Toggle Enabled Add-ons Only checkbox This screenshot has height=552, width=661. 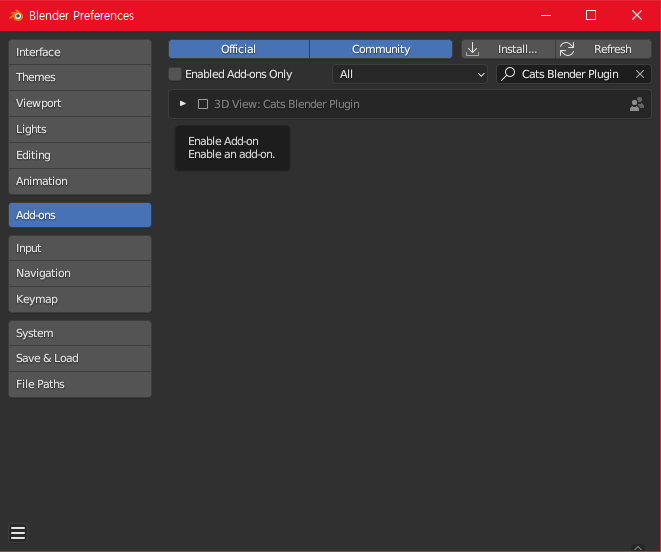click(175, 74)
